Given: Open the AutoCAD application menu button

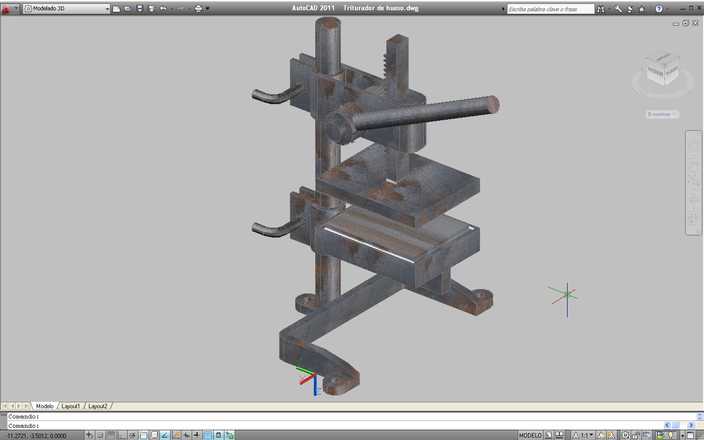Looking at the screenshot, I should pos(6,9).
